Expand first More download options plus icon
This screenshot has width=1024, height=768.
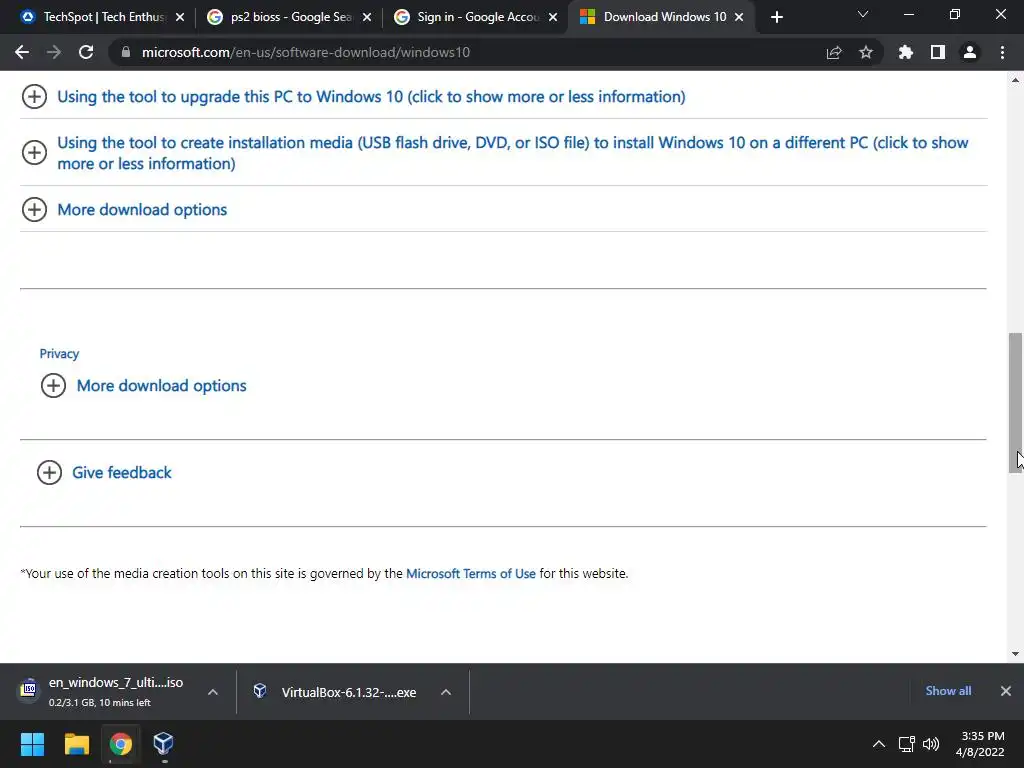(34, 210)
